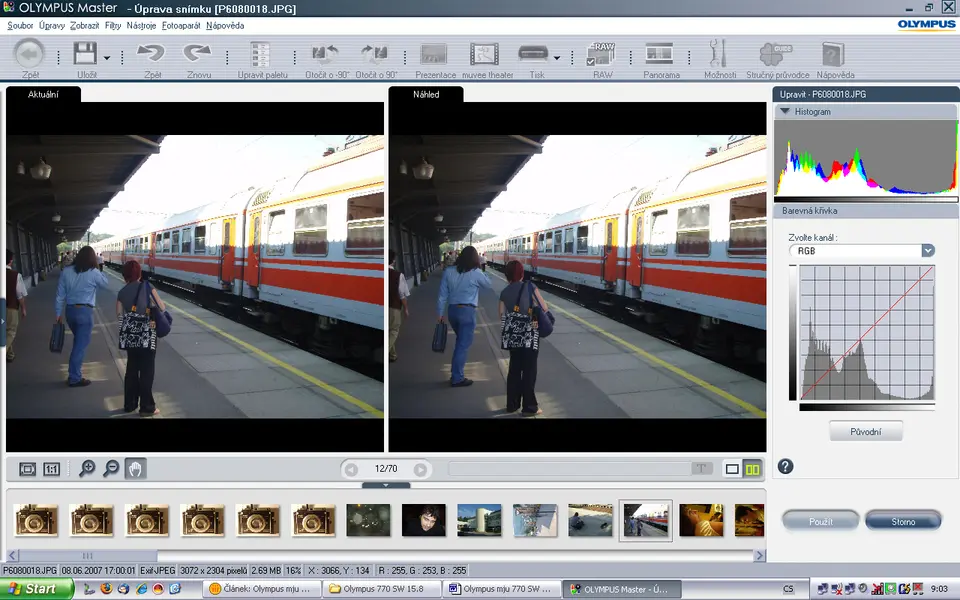Open the Zvolte kanál RGB dropdown

tap(927, 251)
